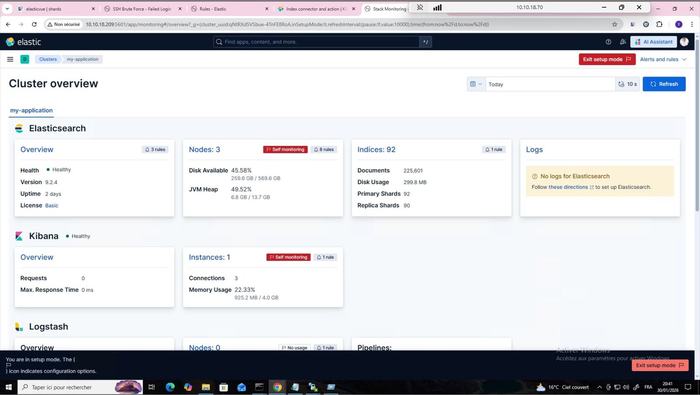700x395 pixels.
Task: Open the 10 s refresh interval selector
Action: [628, 84]
